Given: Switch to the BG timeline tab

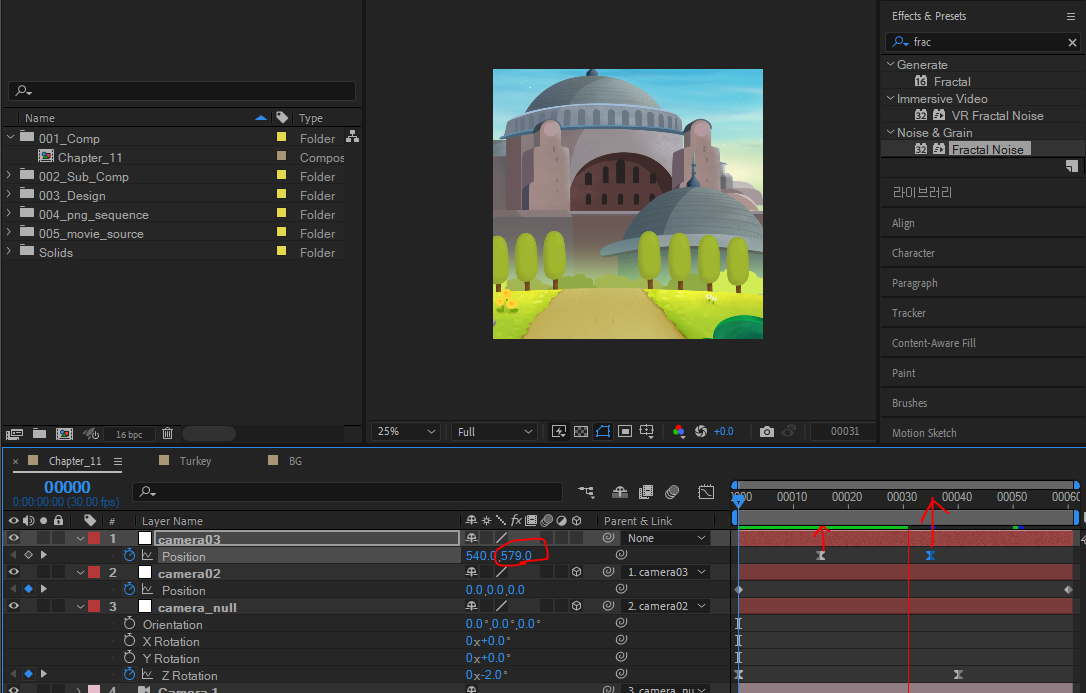Looking at the screenshot, I should [x=295, y=461].
